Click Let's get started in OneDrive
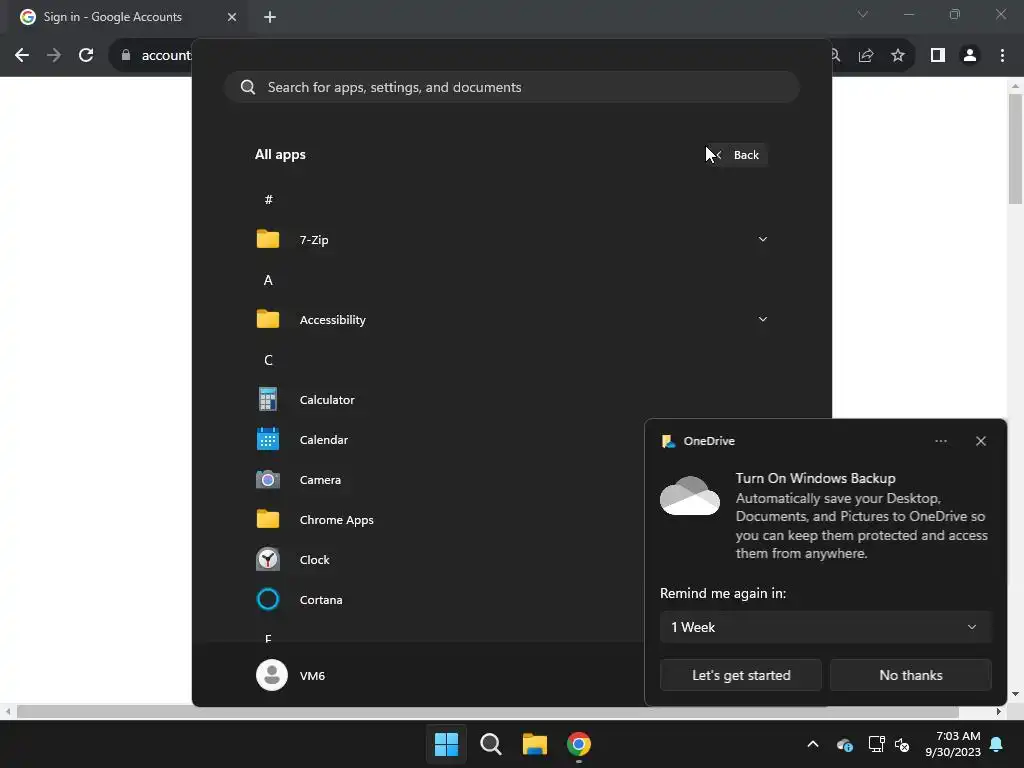The image size is (1024, 768). point(741,675)
